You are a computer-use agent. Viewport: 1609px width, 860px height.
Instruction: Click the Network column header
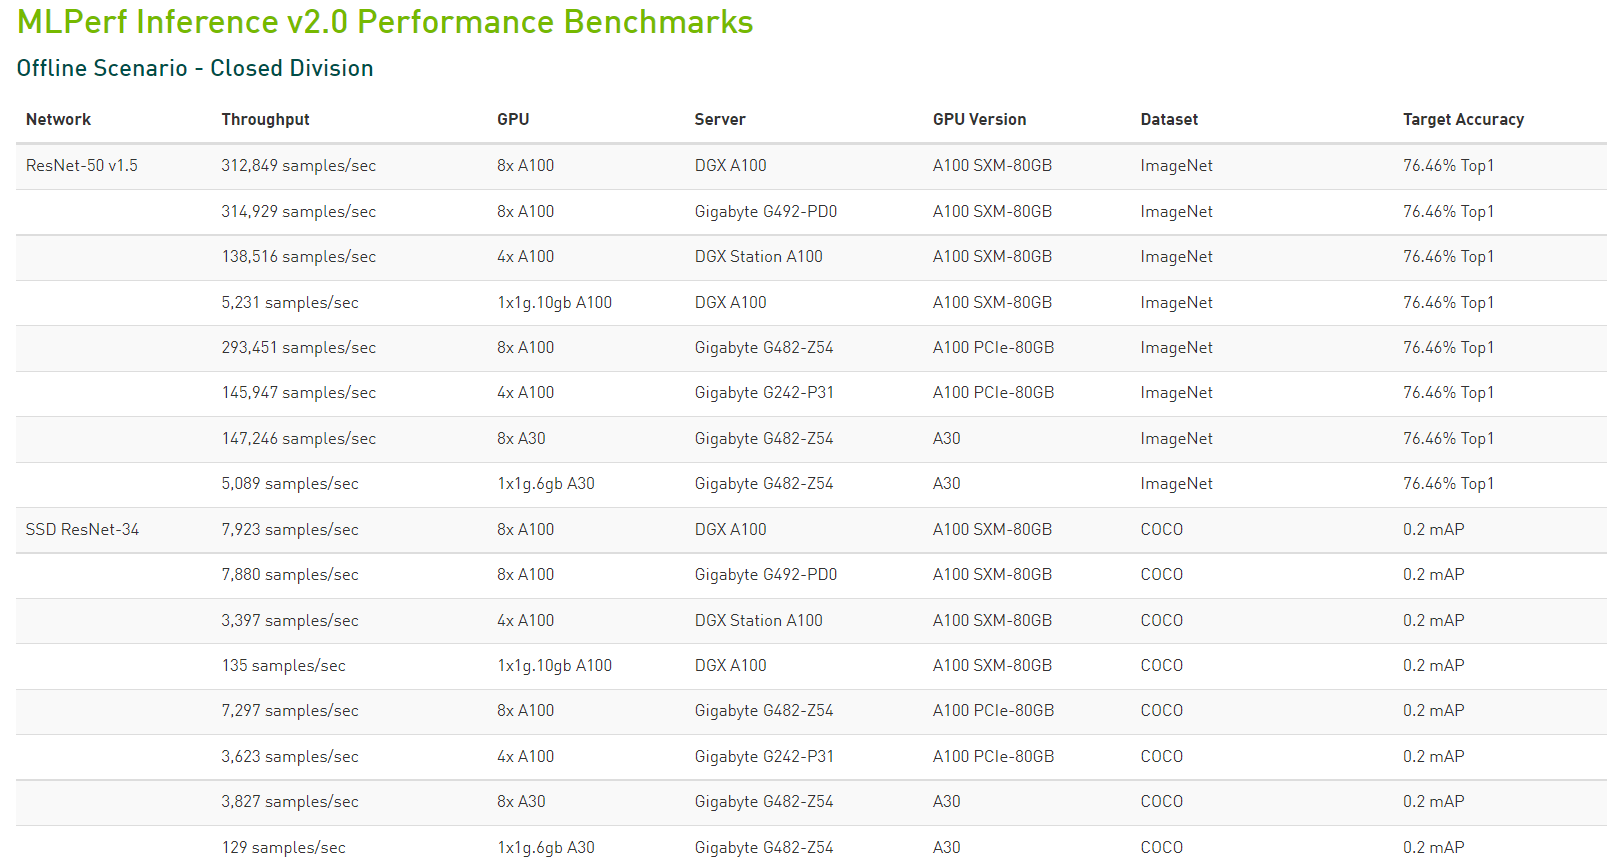[x=58, y=119]
